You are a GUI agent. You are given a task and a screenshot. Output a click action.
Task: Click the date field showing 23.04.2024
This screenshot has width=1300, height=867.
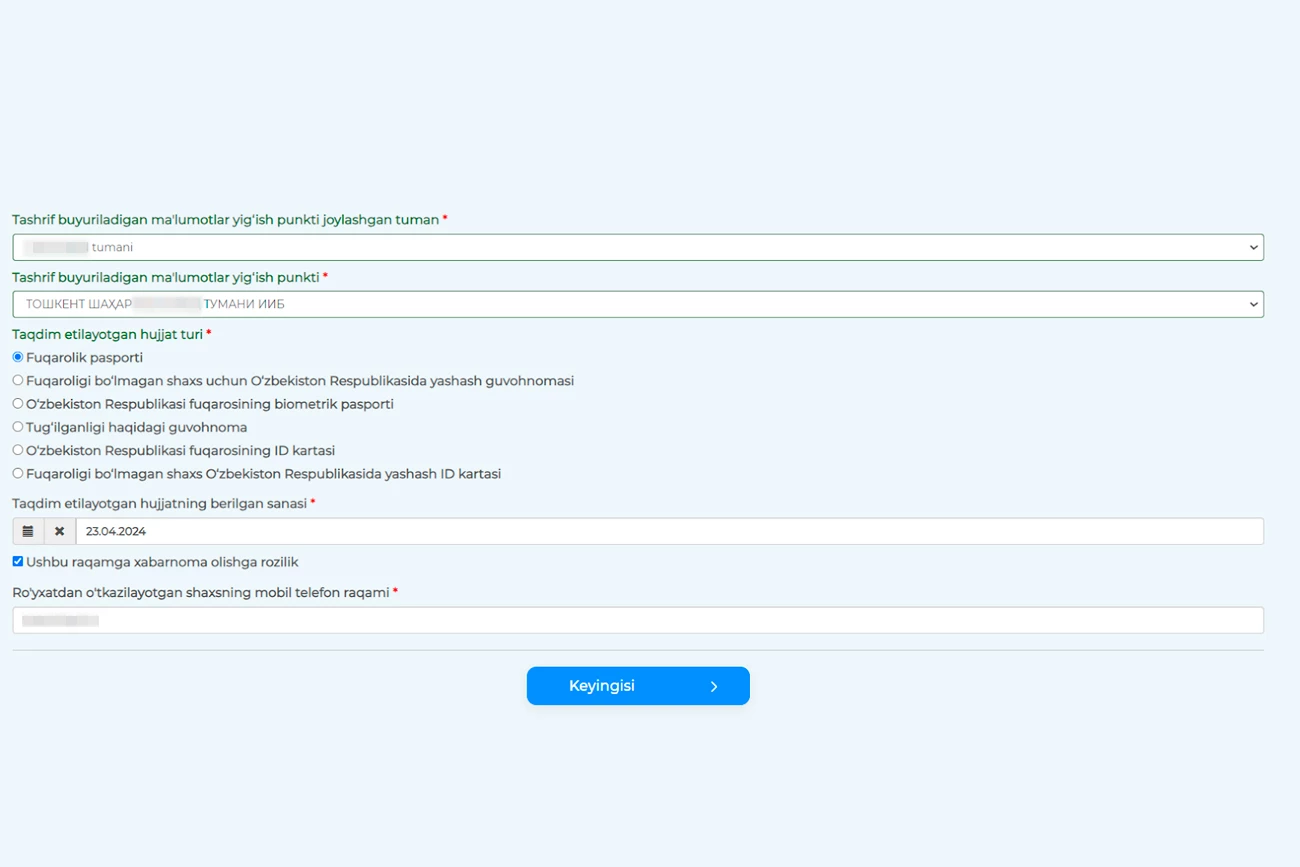[670, 531]
